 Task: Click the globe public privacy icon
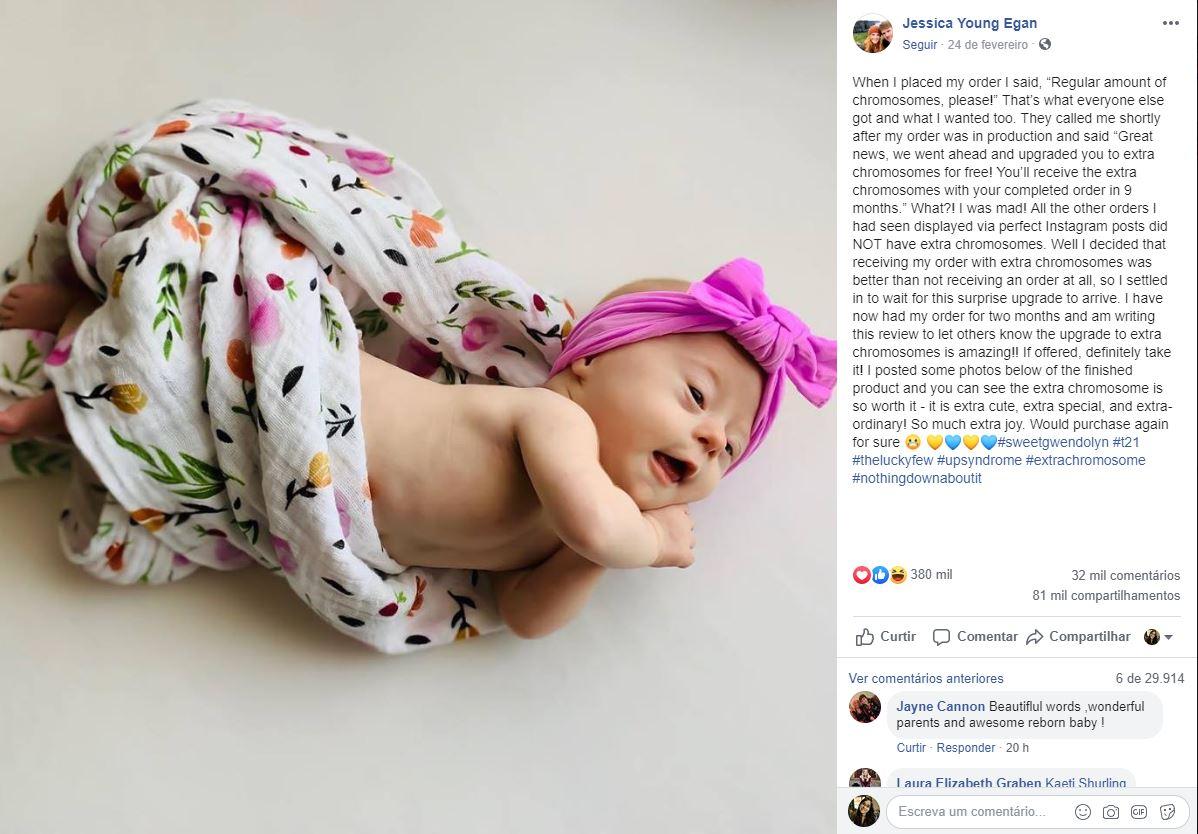tap(1044, 44)
